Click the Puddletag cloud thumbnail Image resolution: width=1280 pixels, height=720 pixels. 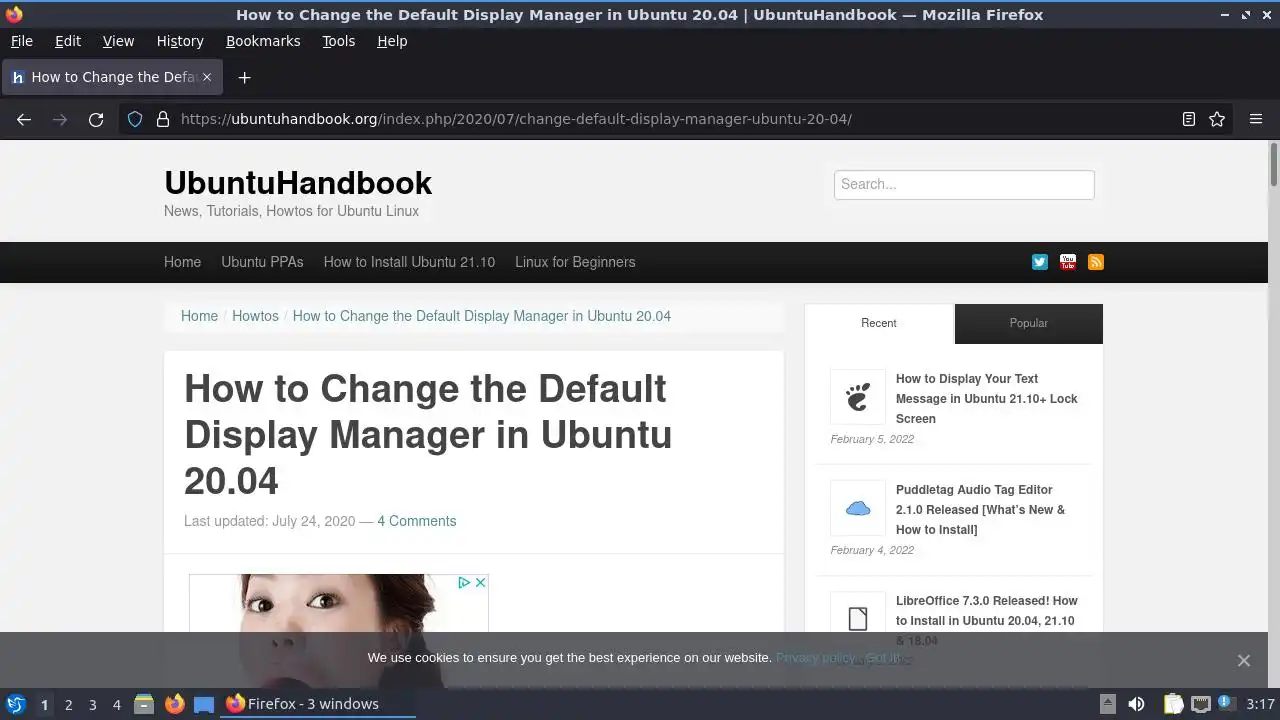coord(858,508)
